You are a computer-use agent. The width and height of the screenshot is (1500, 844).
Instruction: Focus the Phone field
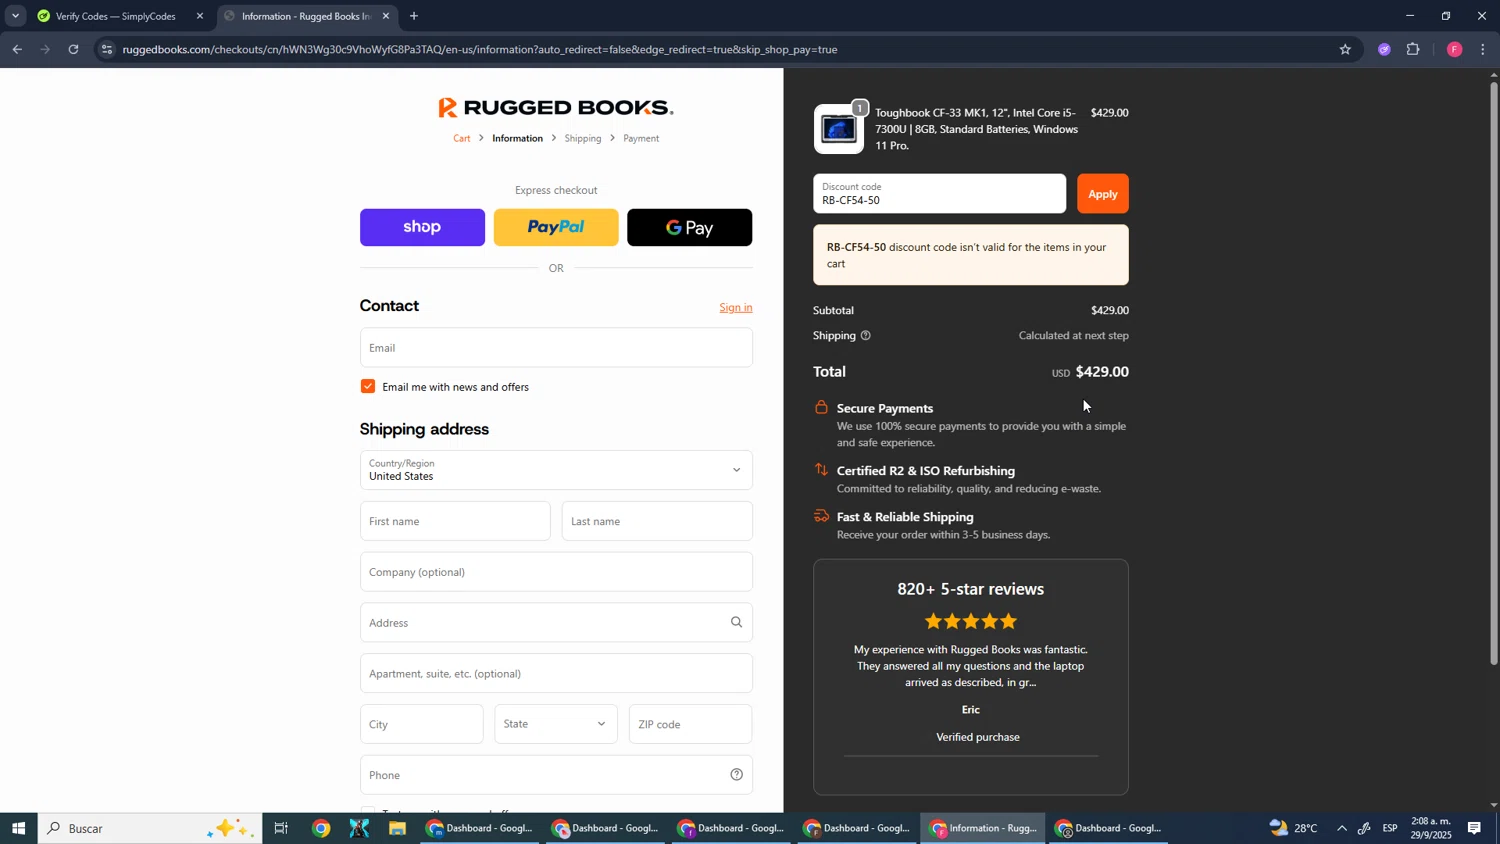[556, 775]
